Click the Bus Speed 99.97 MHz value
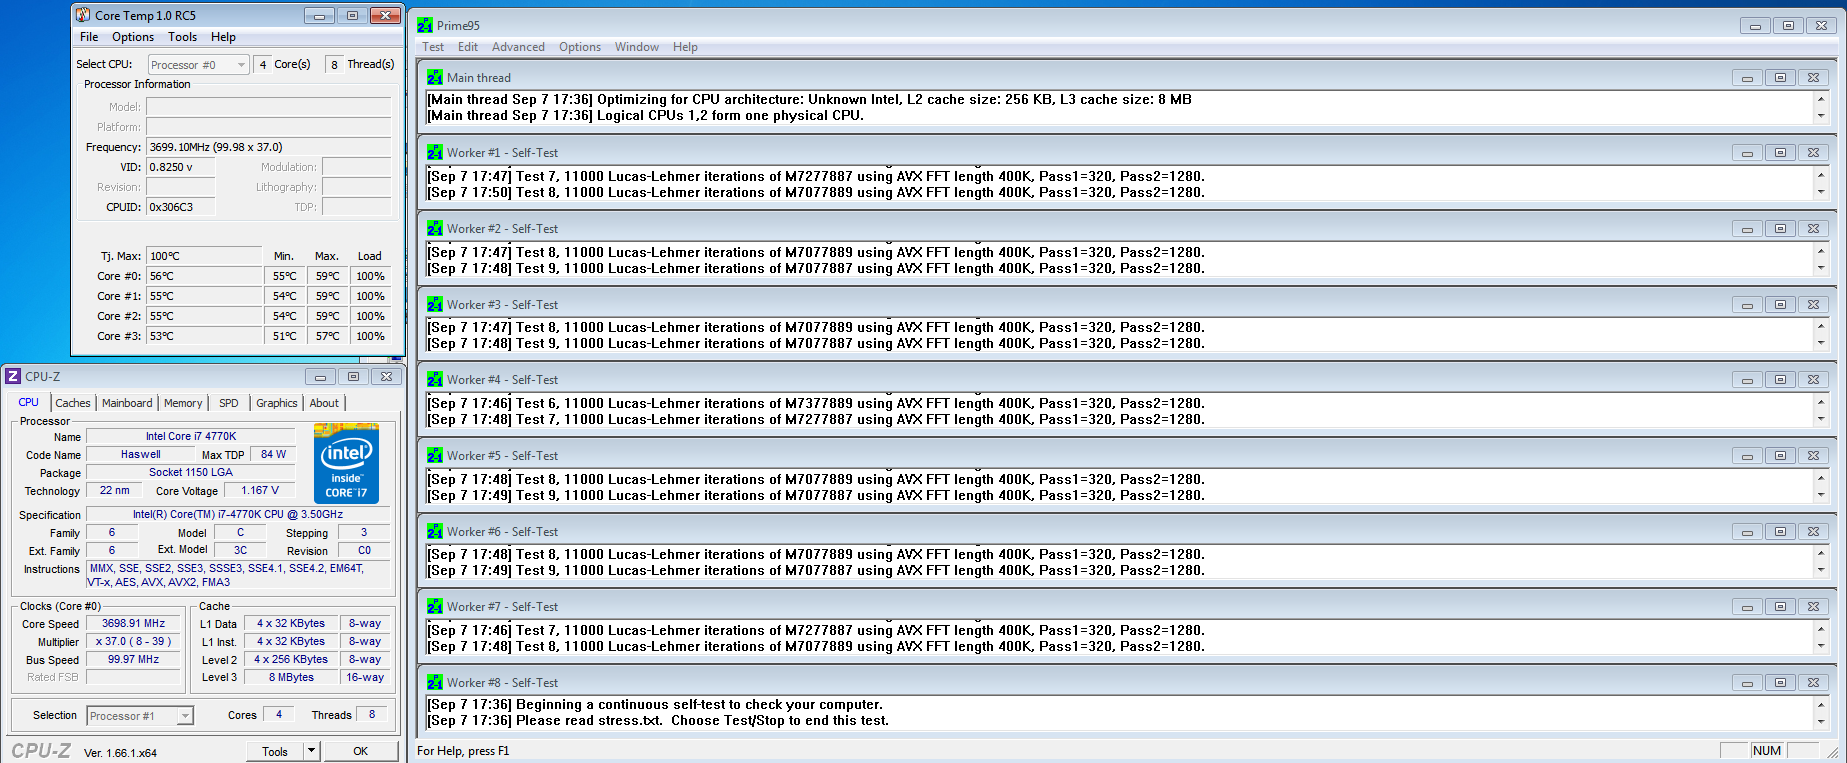1847x763 pixels. (134, 659)
